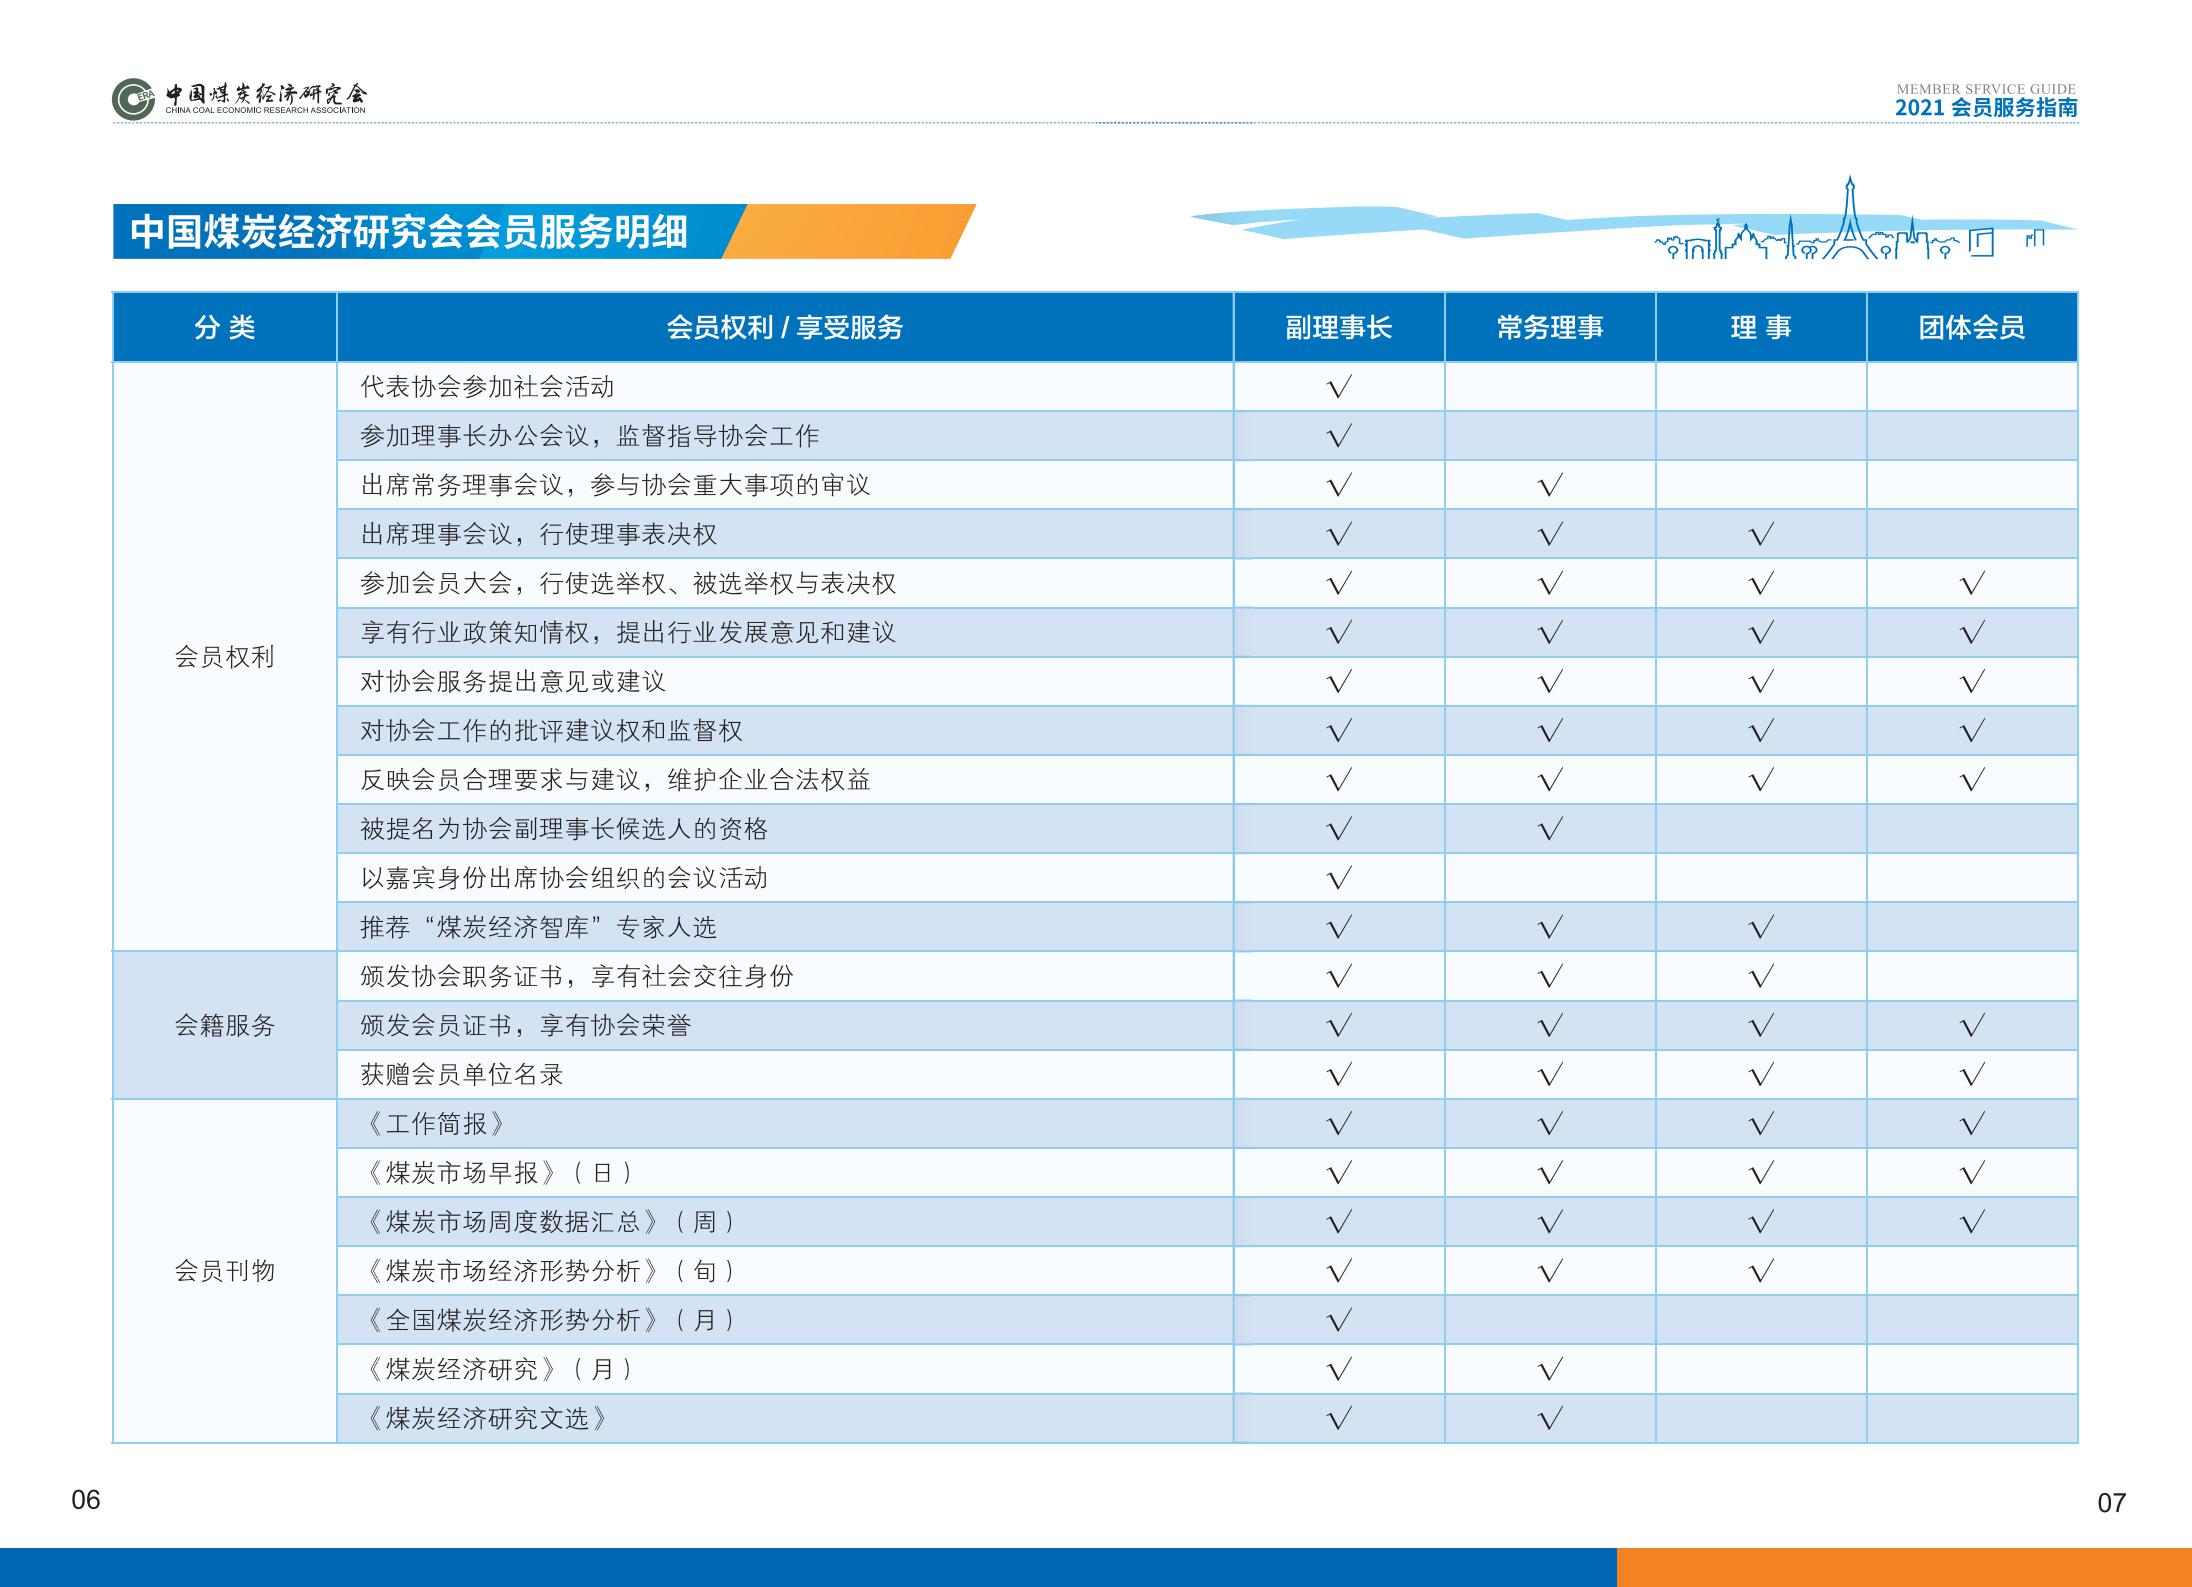Click the row 获赠会员单位名录
This screenshot has height=1587, width=2192.
tap(1207, 1074)
